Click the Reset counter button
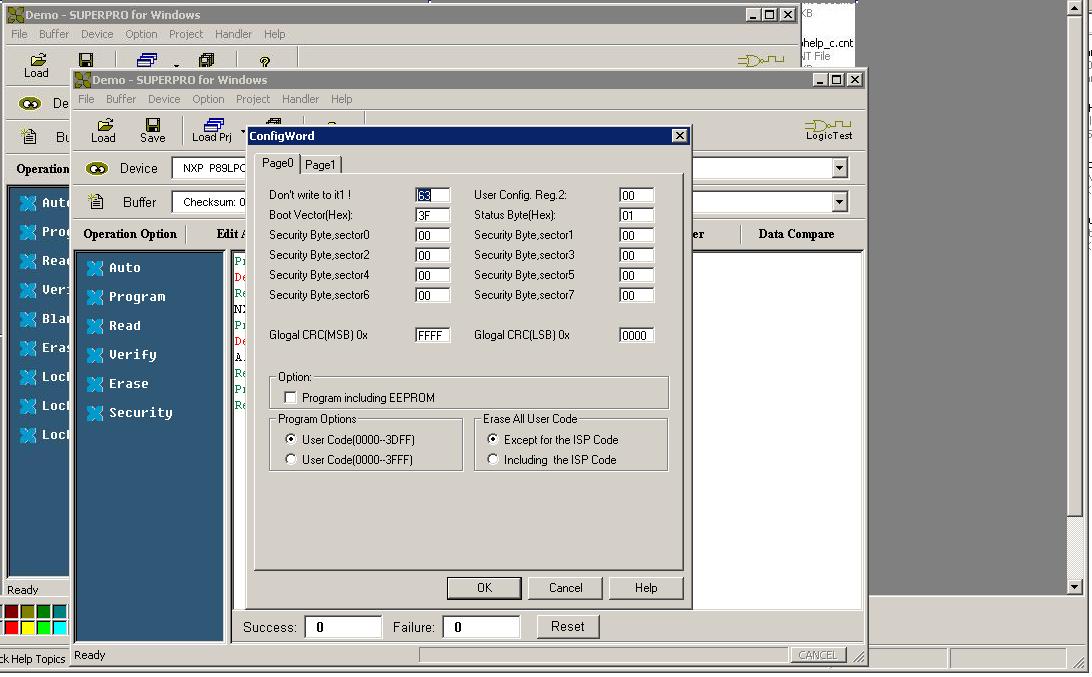The height and width of the screenshot is (677, 1092). (567, 627)
